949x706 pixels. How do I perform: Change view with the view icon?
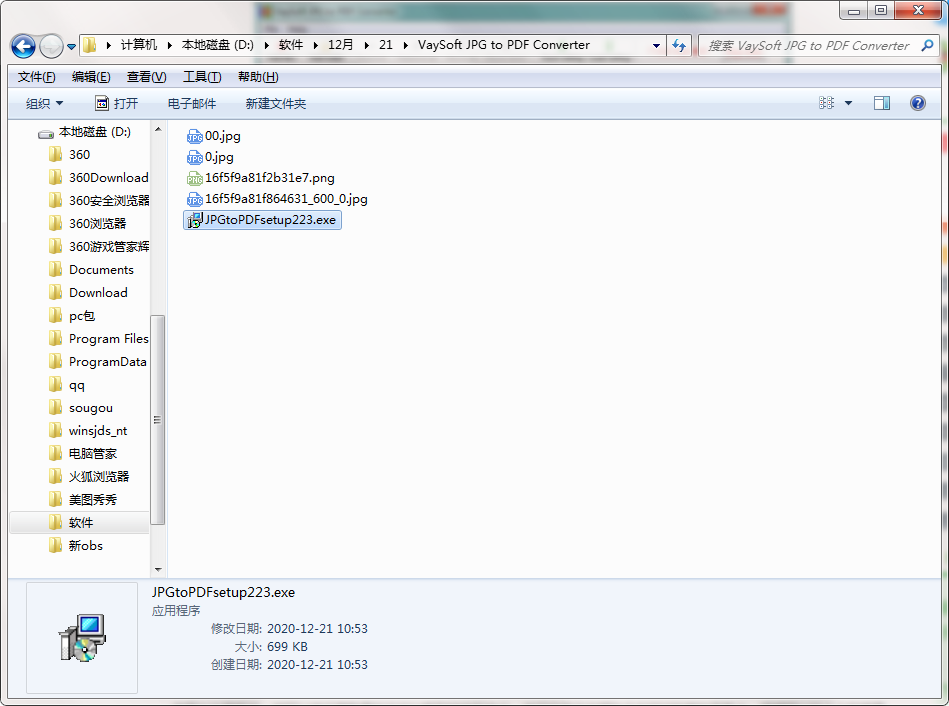point(826,103)
